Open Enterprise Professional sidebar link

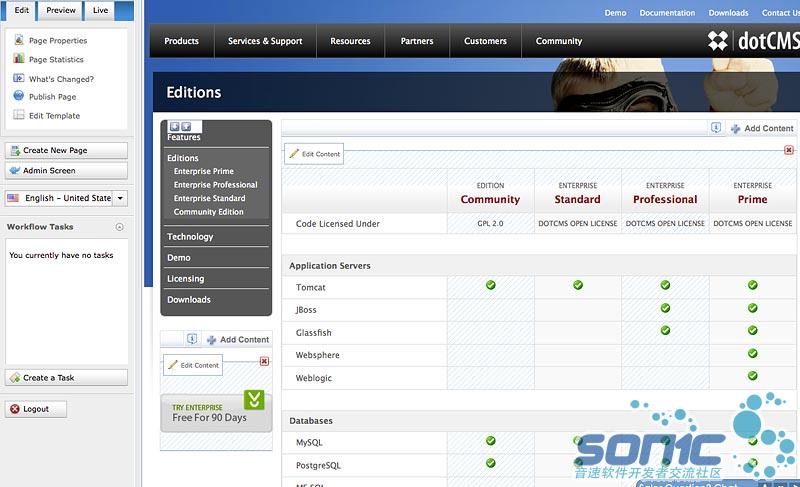[x=215, y=185]
